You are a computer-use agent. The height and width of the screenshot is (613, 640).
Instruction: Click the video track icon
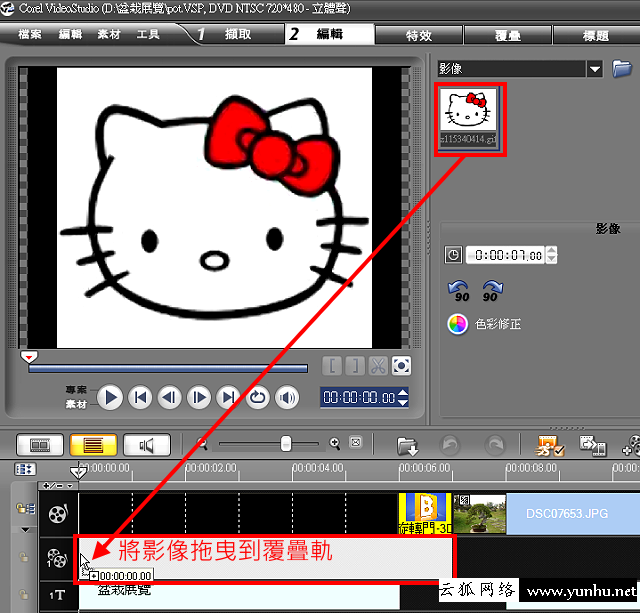point(58,514)
